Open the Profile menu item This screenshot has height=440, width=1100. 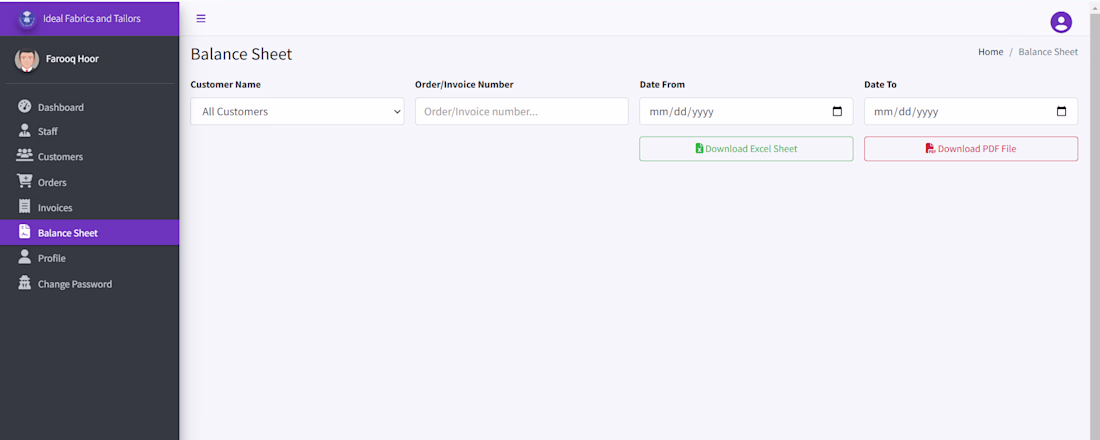pos(51,258)
